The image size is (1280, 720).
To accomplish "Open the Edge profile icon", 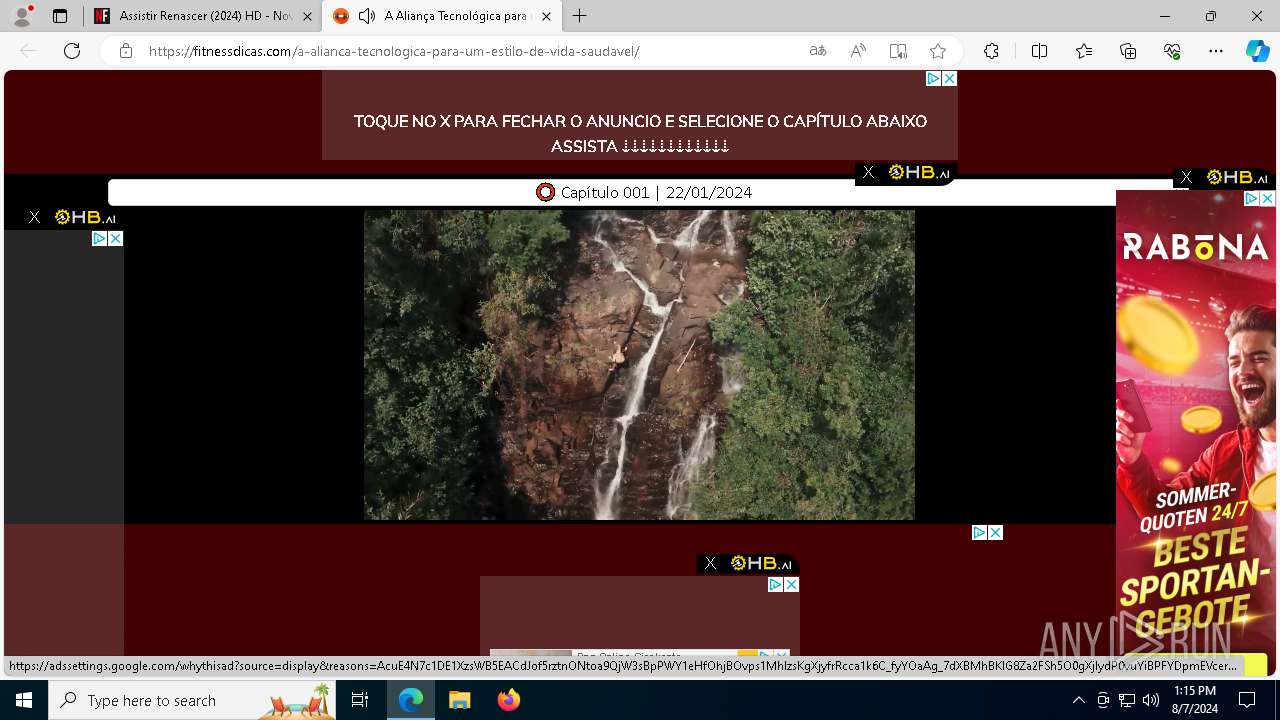I will [x=21, y=16].
